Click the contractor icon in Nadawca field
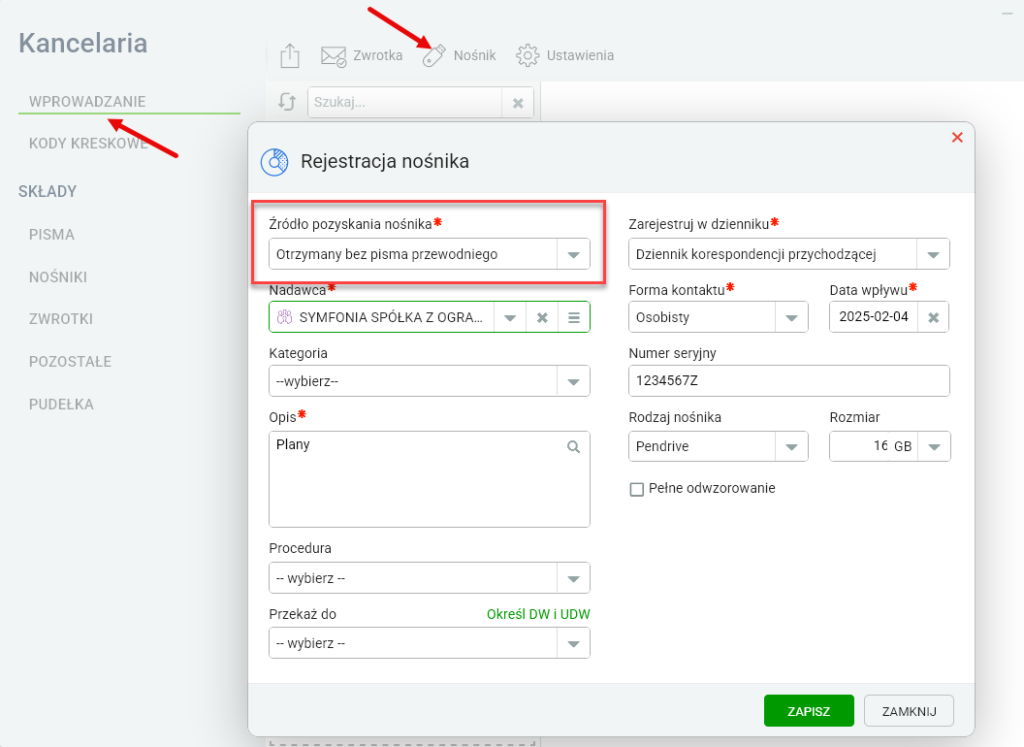Image resolution: width=1024 pixels, height=747 pixels. click(284, 317)
